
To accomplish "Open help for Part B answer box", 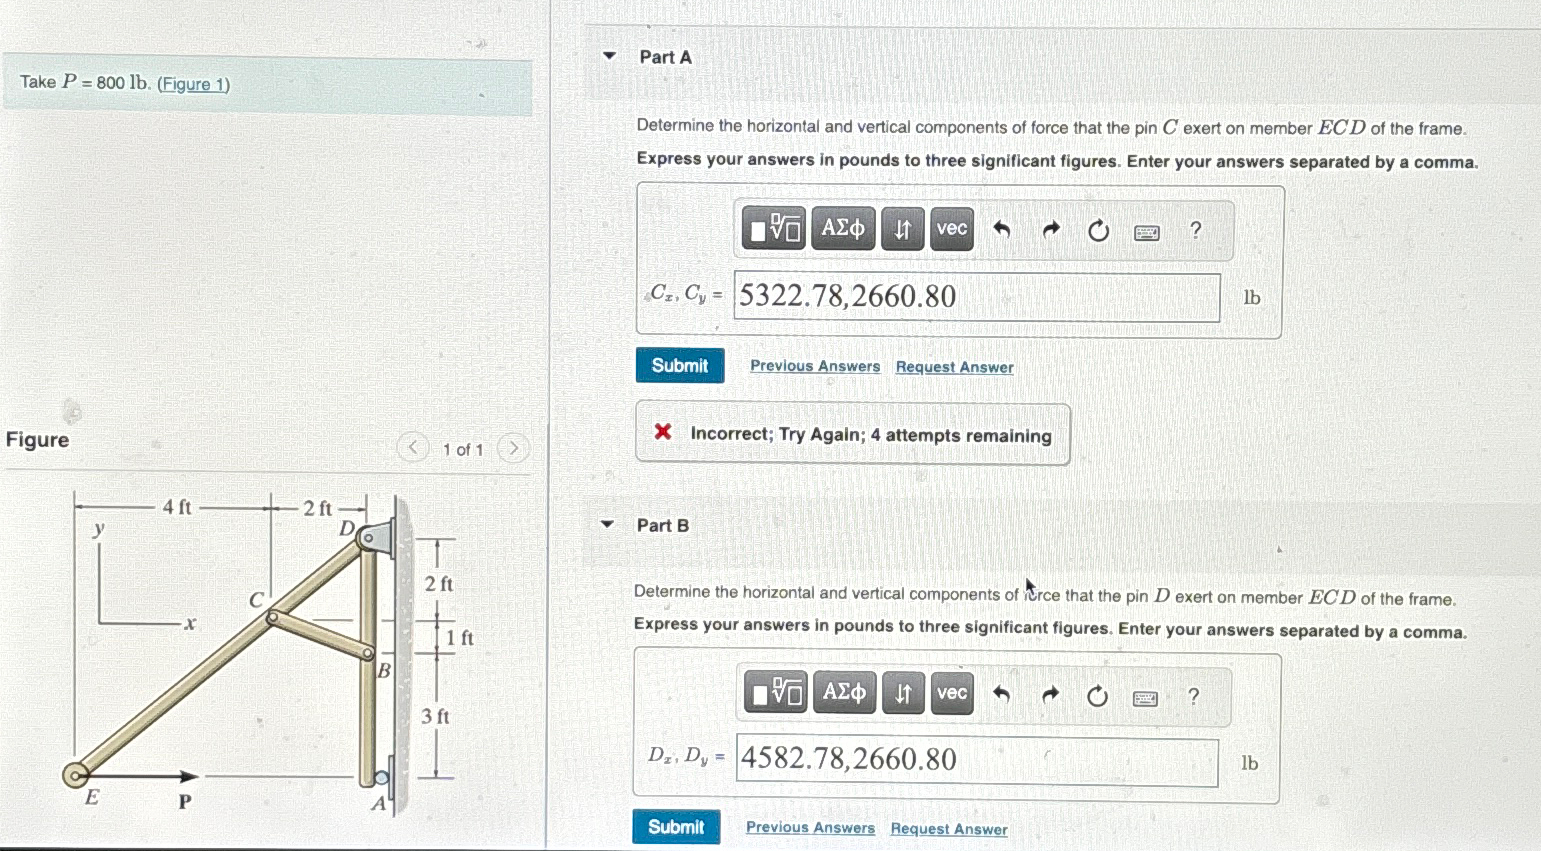I will click(1193, 696).
